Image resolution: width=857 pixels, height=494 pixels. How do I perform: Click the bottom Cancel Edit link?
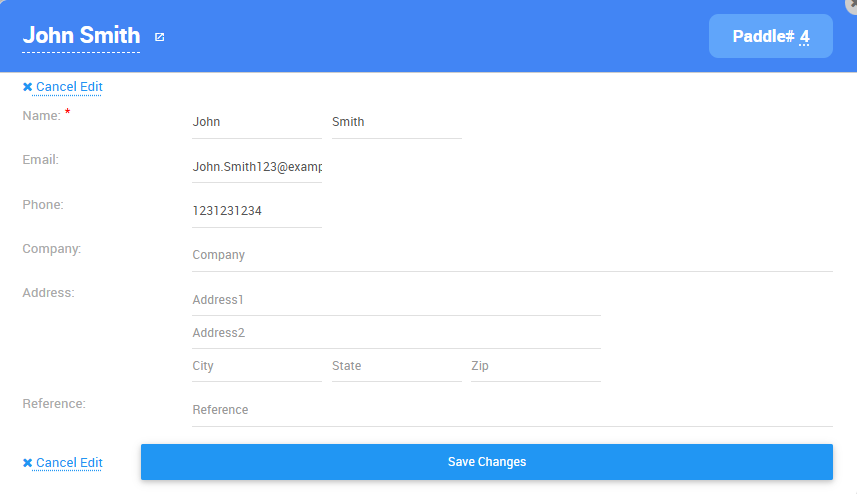[68, 463]
